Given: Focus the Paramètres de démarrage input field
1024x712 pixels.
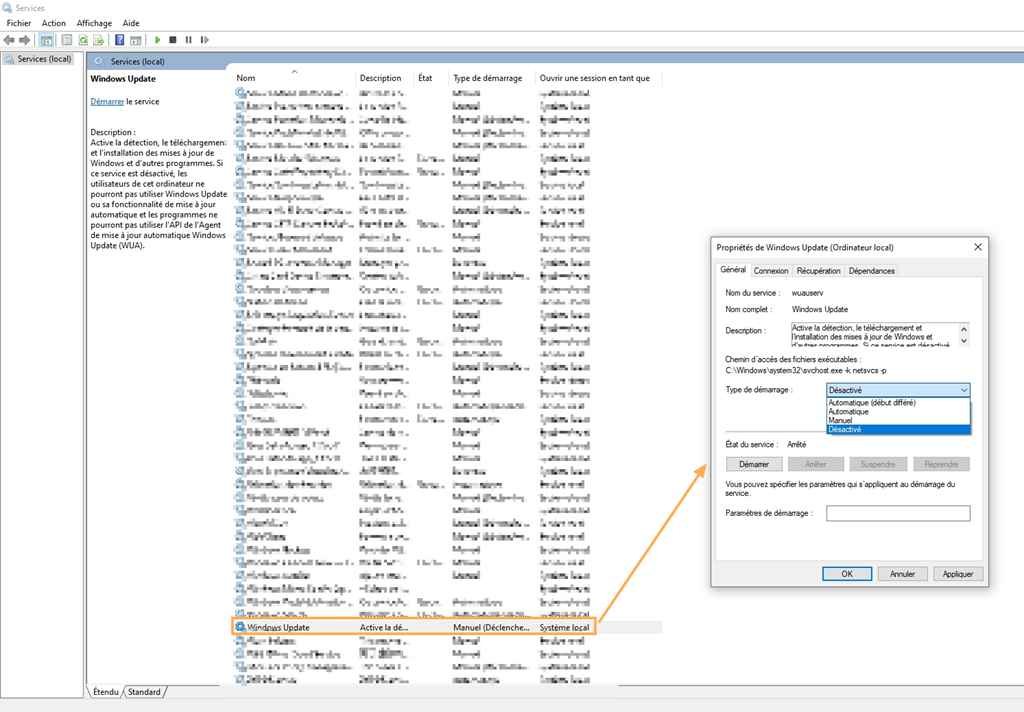Looking at the screenshot, I should point(898,513).
